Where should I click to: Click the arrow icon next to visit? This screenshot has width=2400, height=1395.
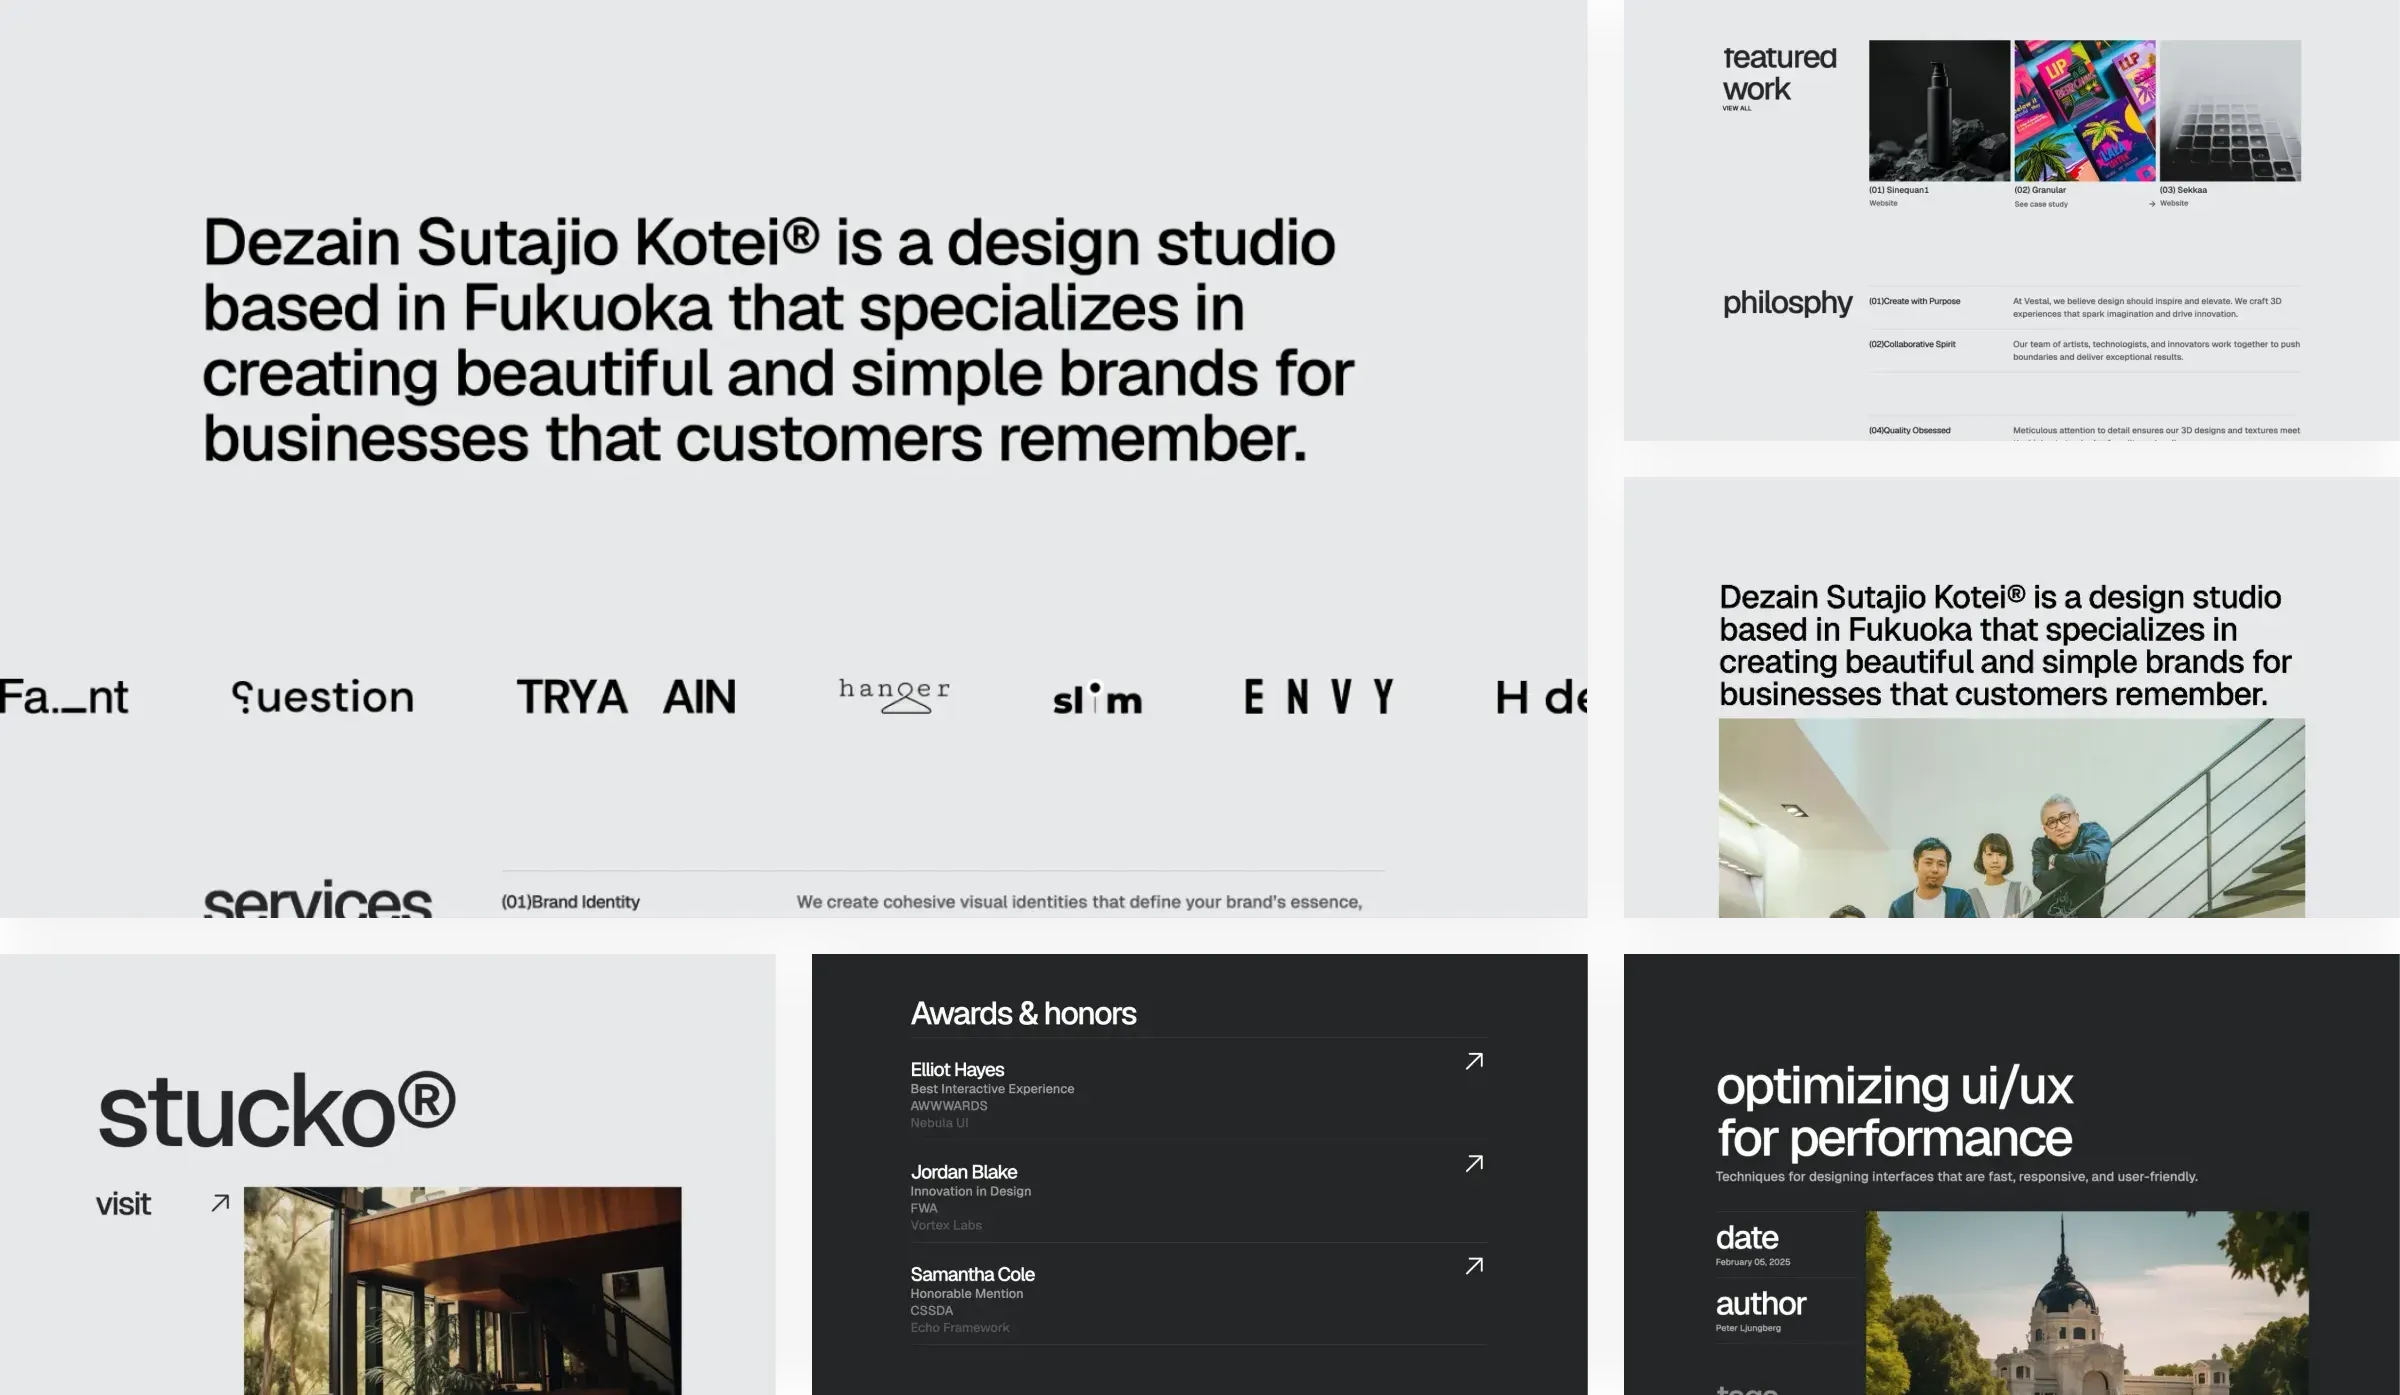220,1203
